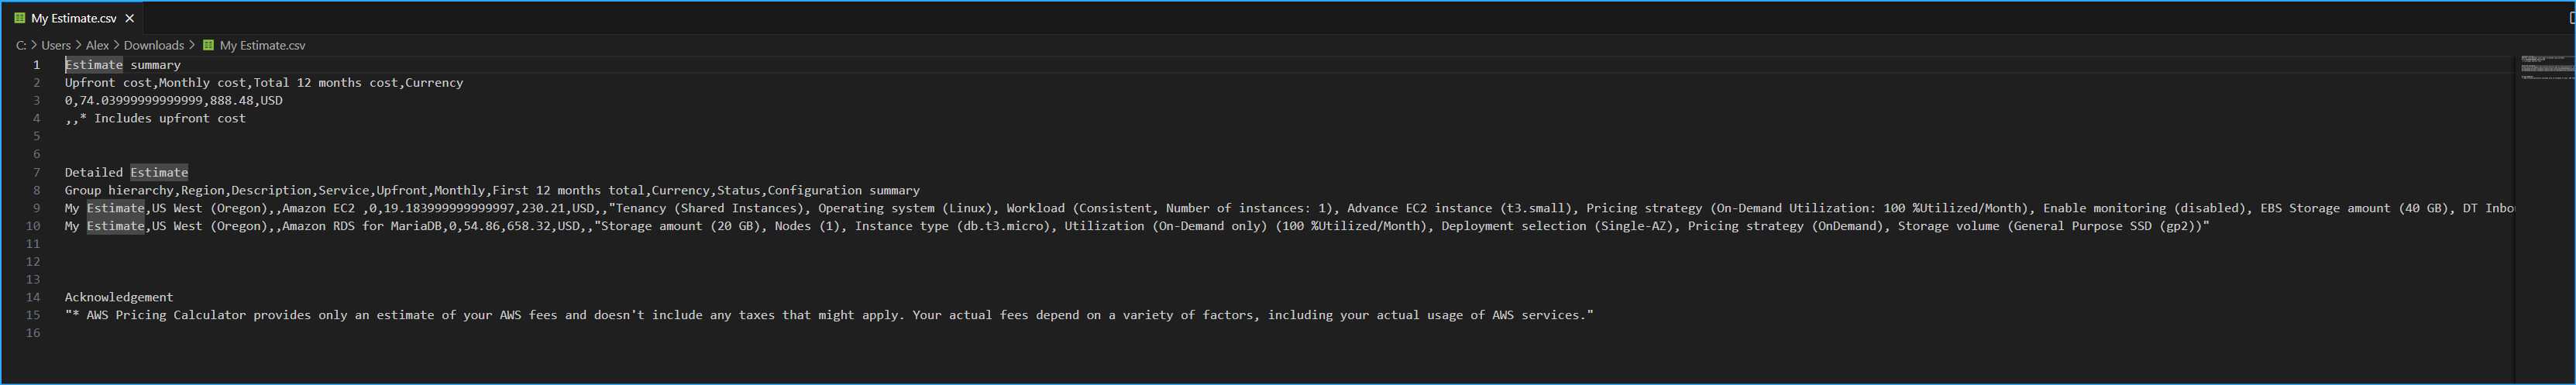Click the word 'Detailed' on line 7
The height and width of the screenshot is (385, 2576).
[94, 173]
